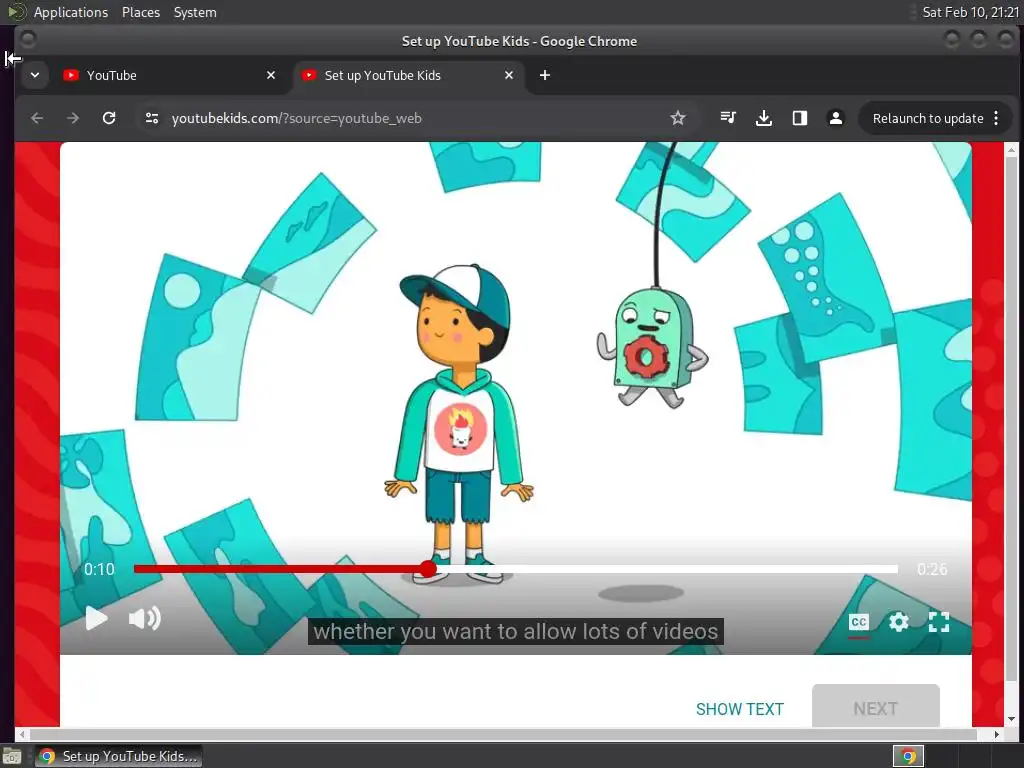Click show desktop icon in bottom panel
1024x768 pixels.
point(12,757)
